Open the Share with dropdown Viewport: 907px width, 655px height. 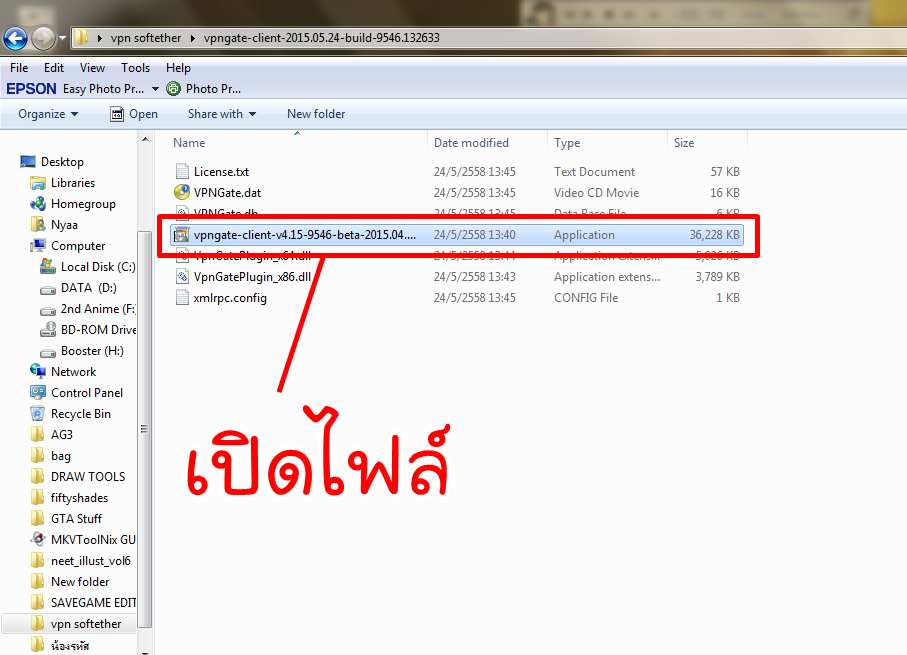[x=222, y=114]
